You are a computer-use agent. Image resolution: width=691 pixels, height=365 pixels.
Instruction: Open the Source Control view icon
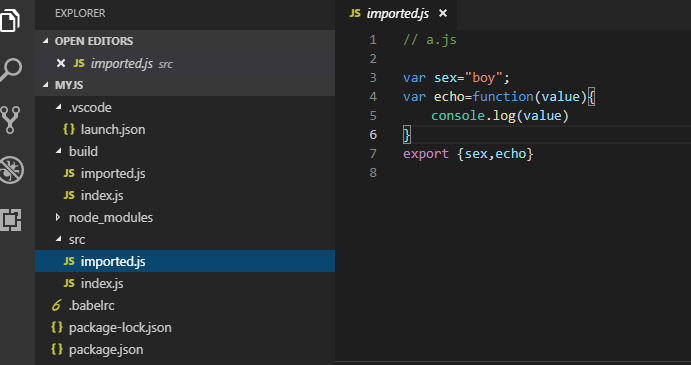(11, 119)
